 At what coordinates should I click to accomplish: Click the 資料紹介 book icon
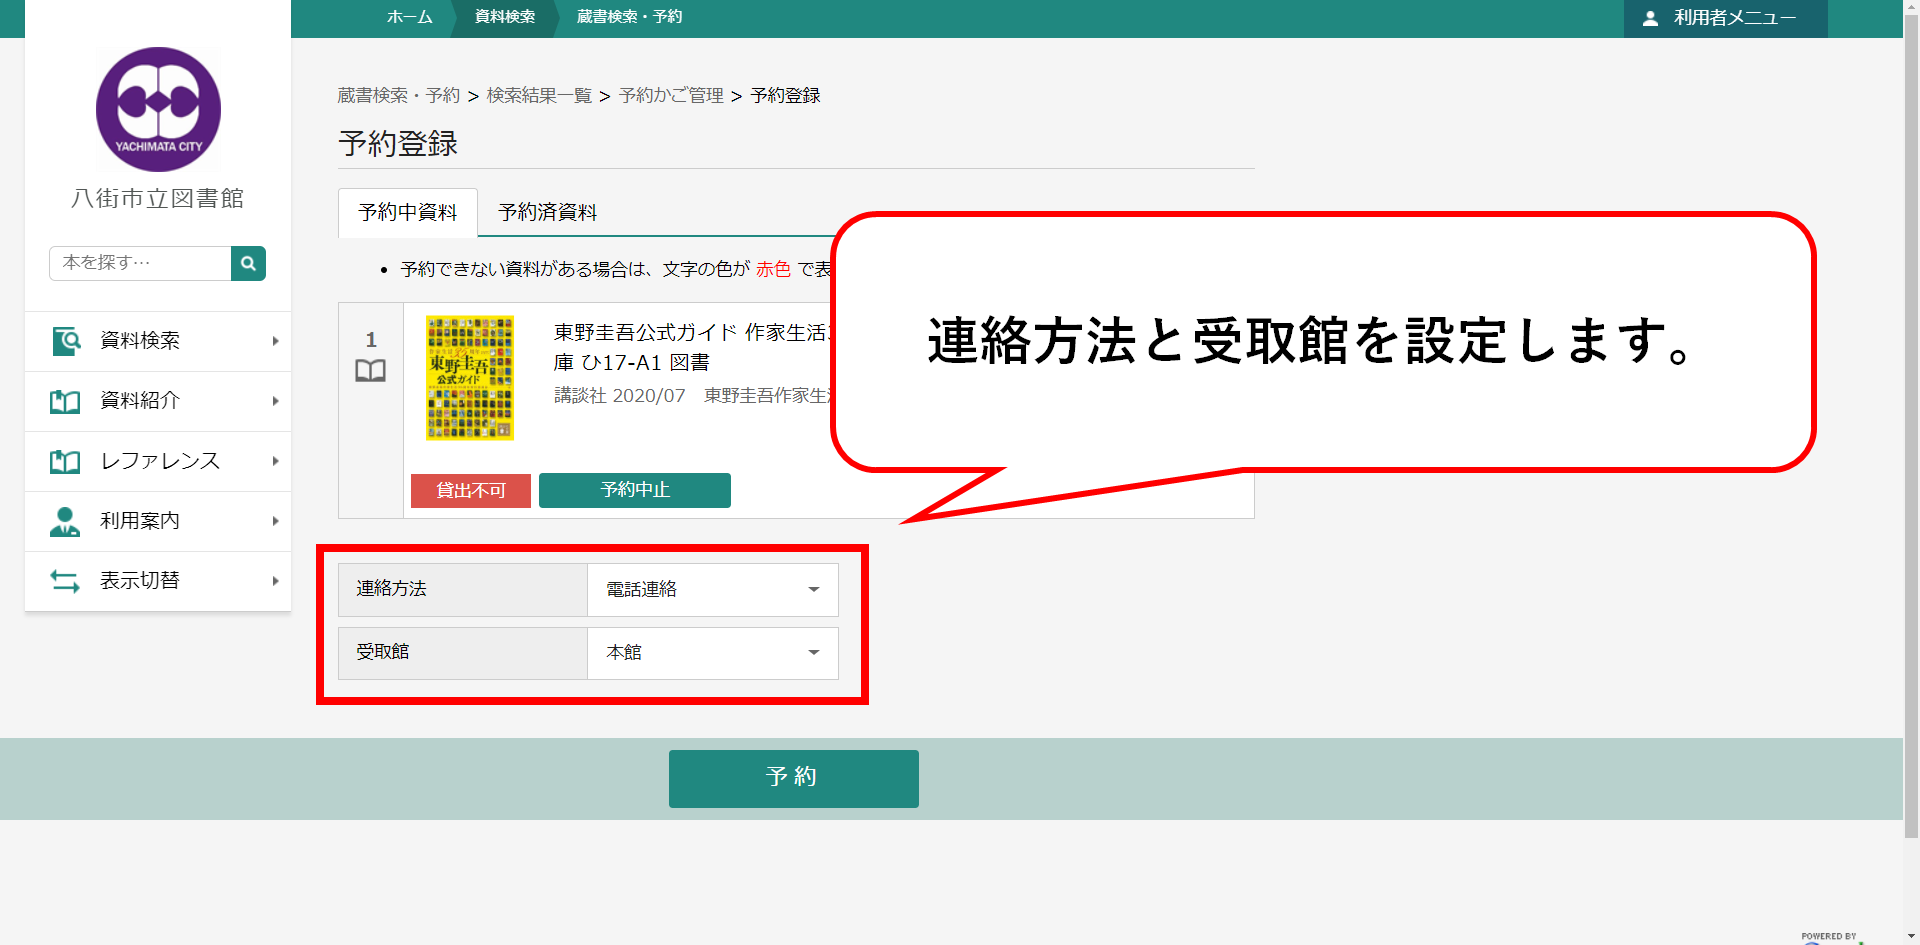click(66, 401)
